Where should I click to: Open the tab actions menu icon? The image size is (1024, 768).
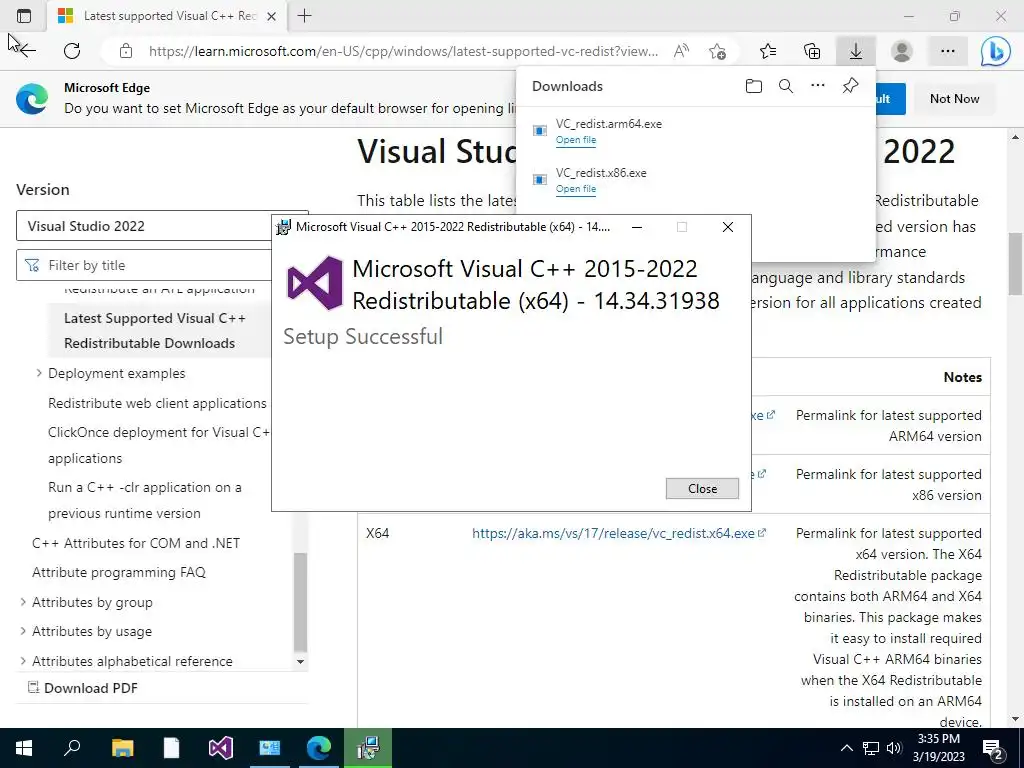click(x=24, y=16)
